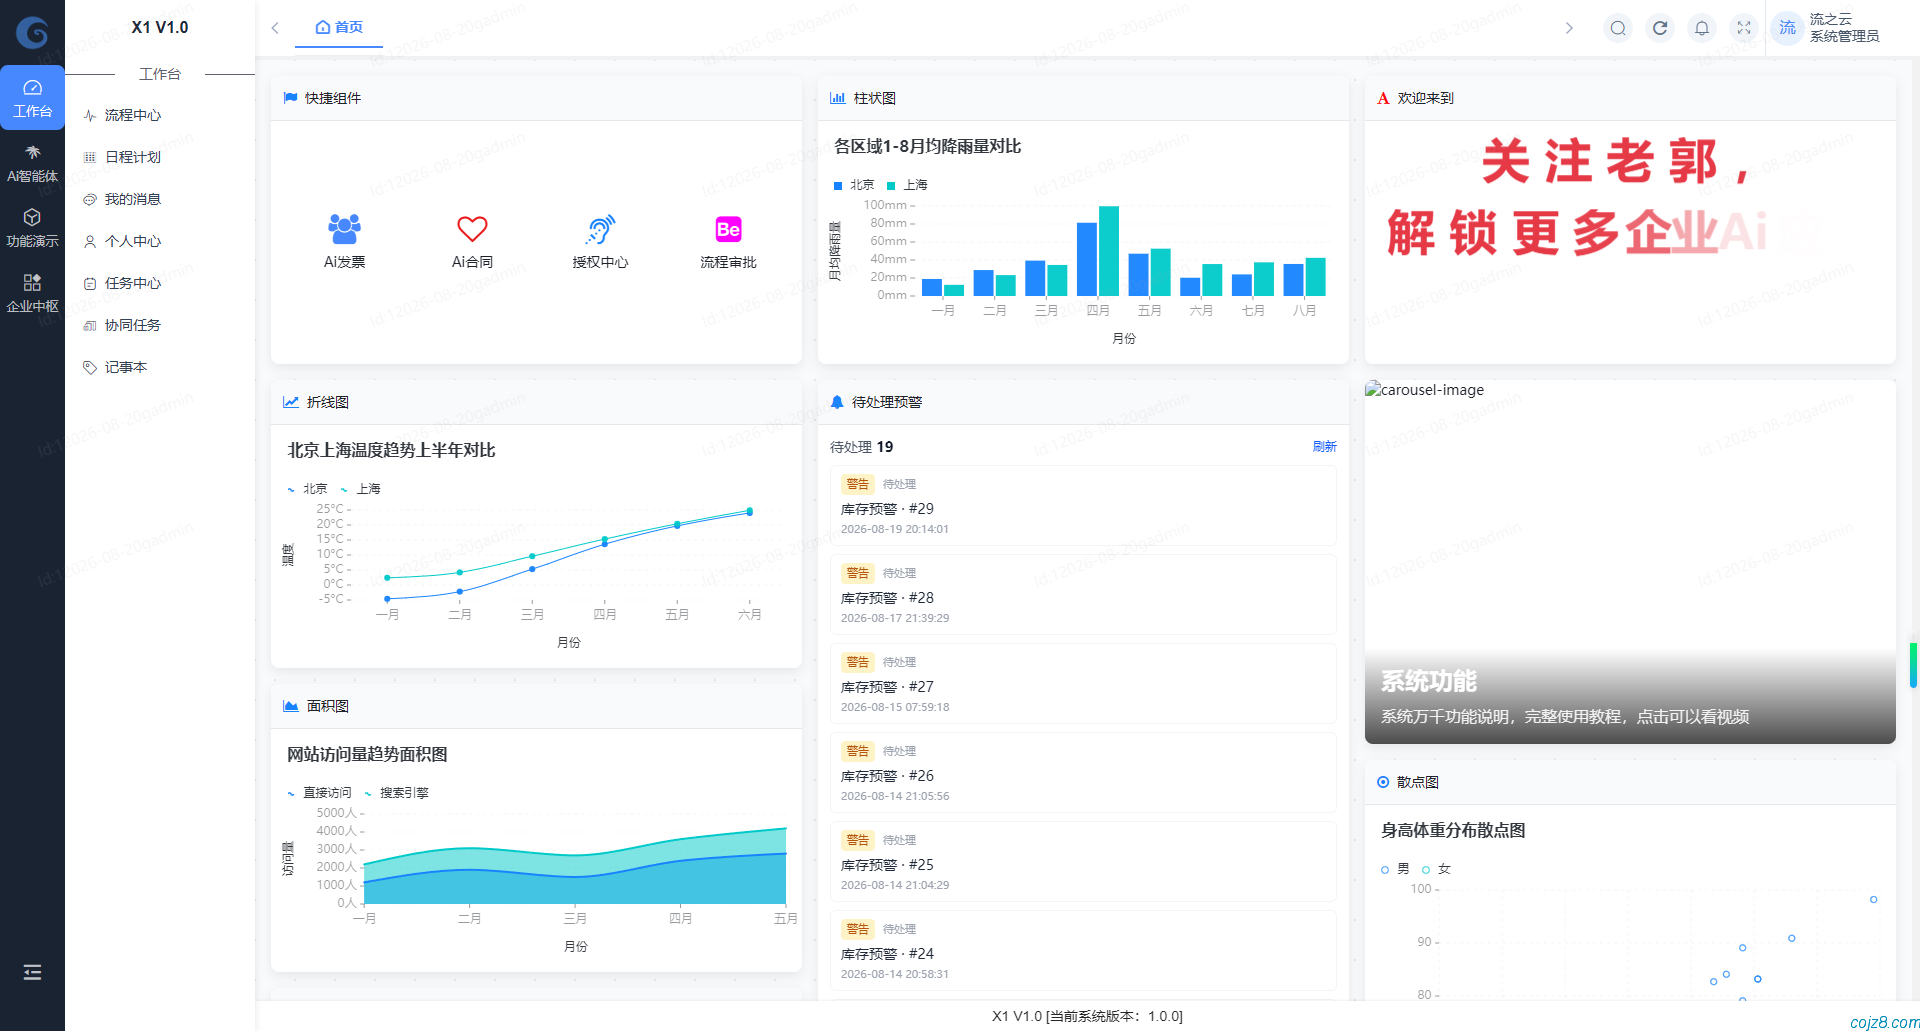Click the 快捷组件 panel flag icon
The width and height of the screenshot is (1920, 1031).
(x=290, y=98)
